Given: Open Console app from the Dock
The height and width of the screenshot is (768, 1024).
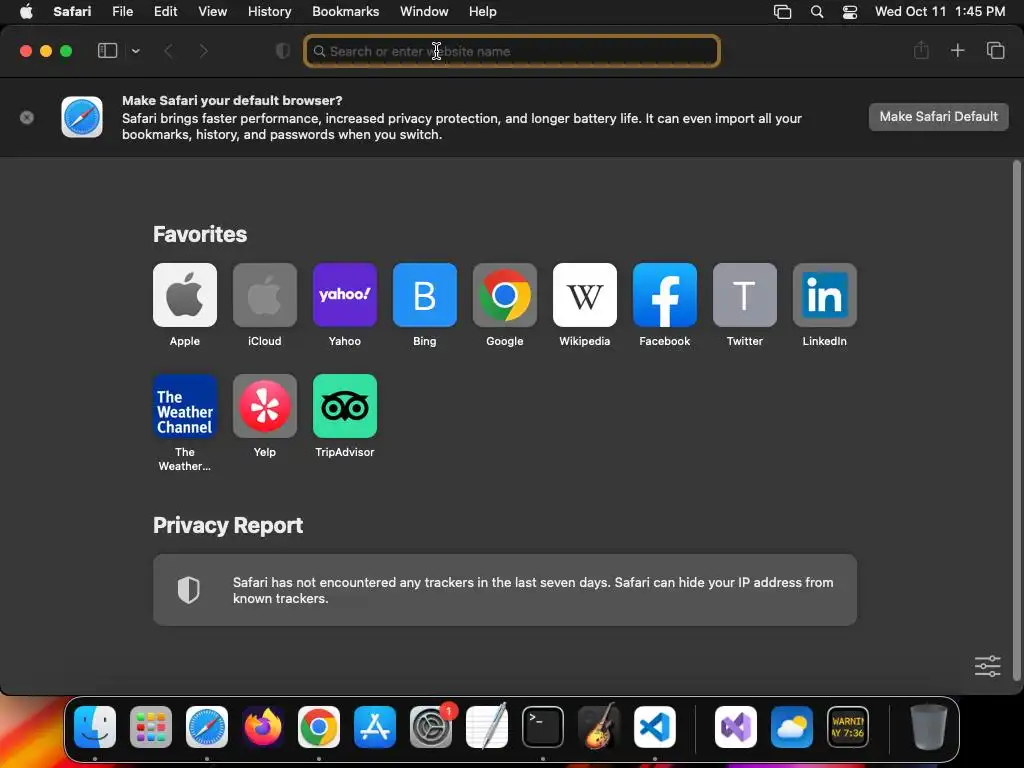Looking at the screenshot, I should (x=848, y=727).
